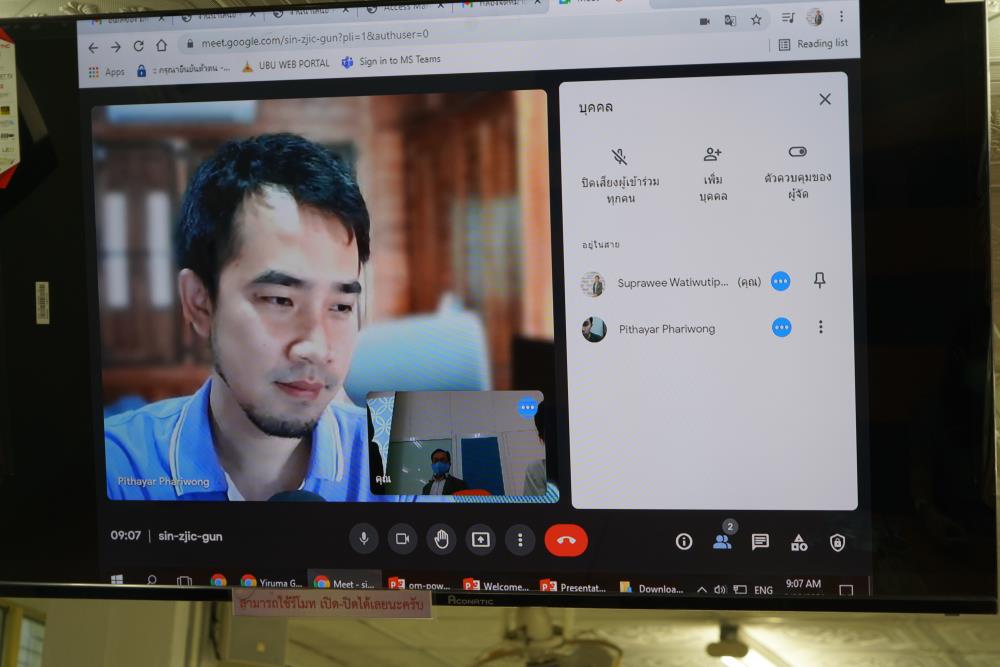Open host controls toggle icon
Image resolution: width=1000 pixels, height=667 pixels.
tap(797, 152)
